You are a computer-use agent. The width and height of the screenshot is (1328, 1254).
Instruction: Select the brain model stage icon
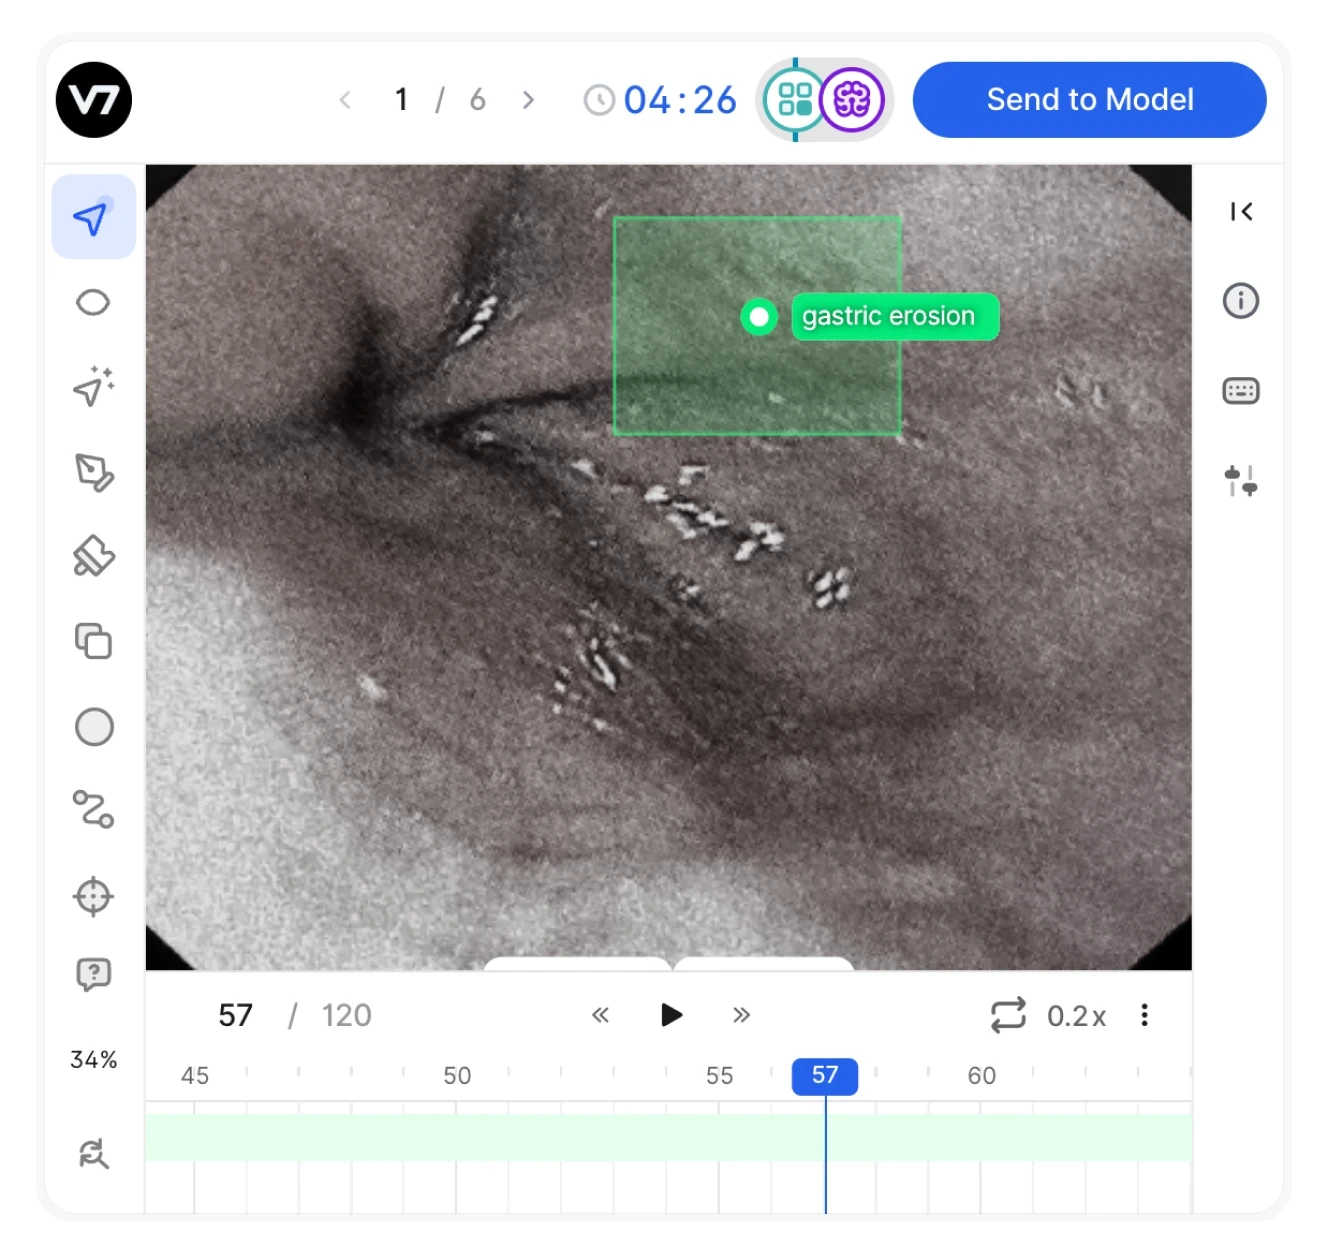click(x=852, y=100)
